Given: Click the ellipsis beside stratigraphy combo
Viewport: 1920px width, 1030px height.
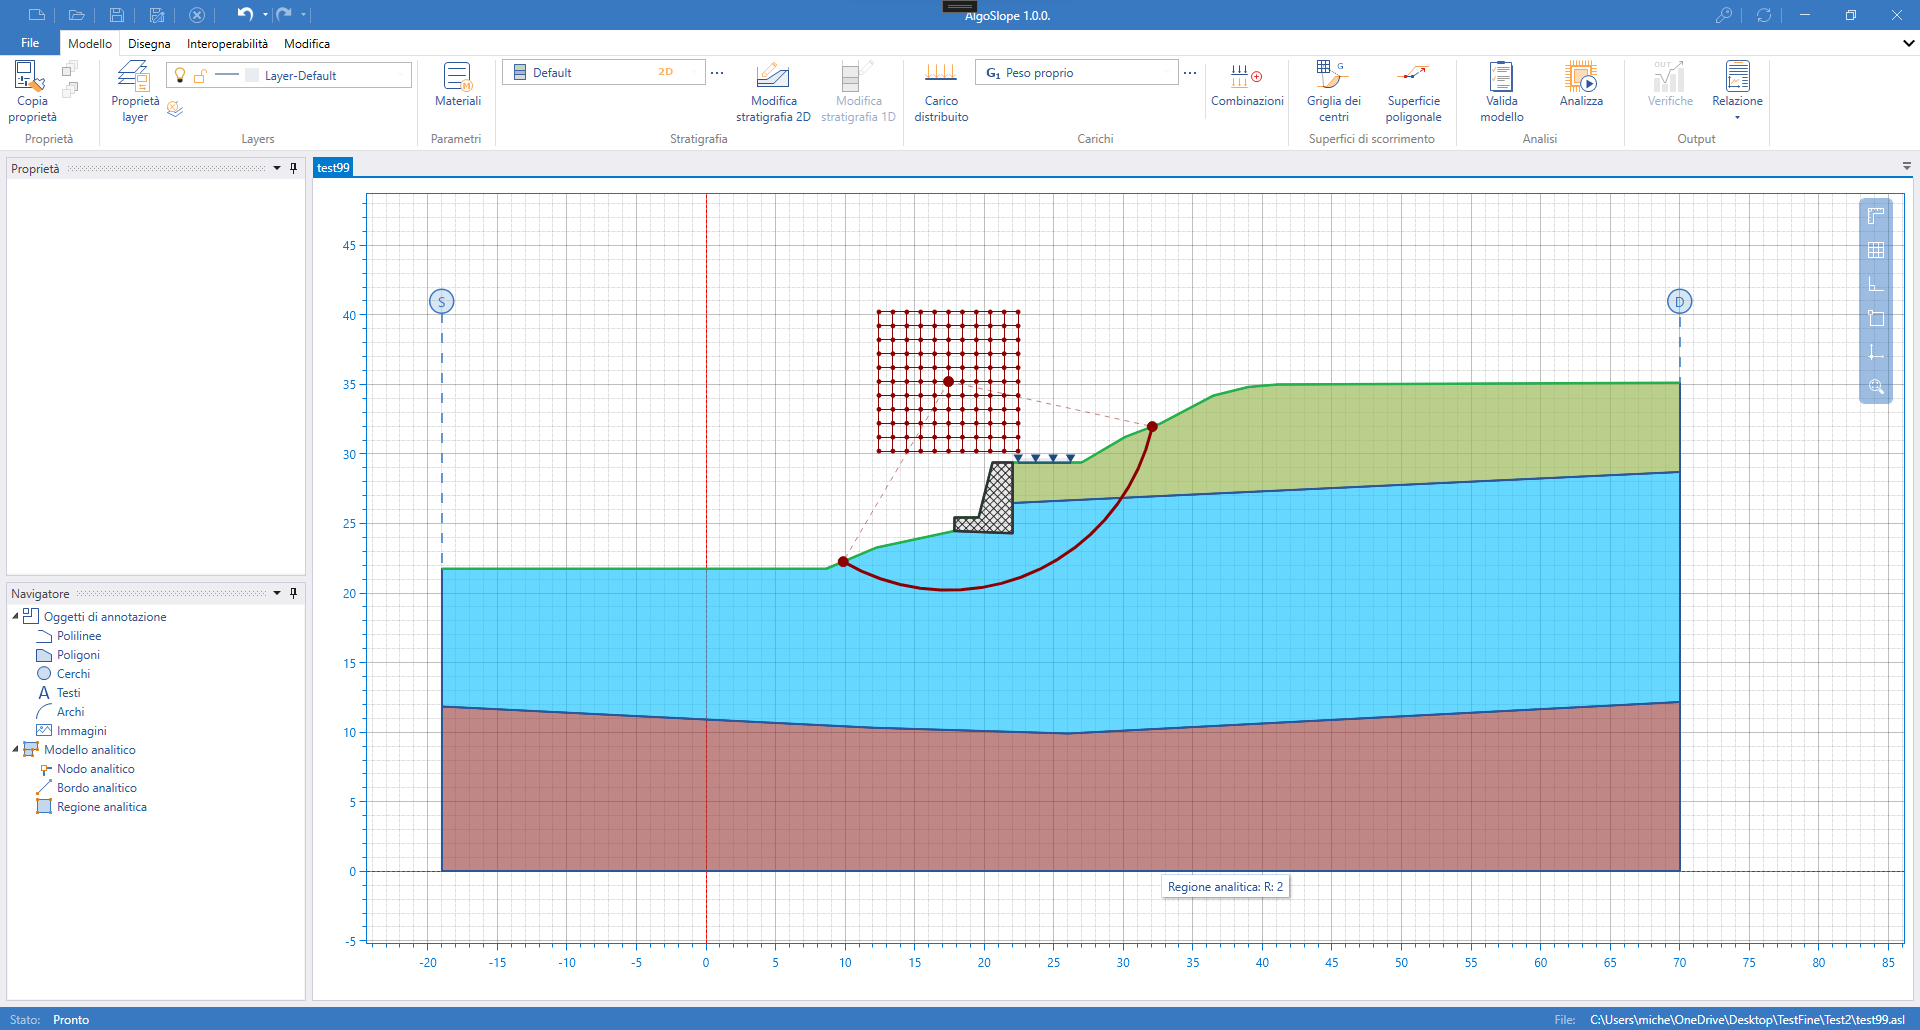Looking at the screenshot, I should click(x=717, y=73).
